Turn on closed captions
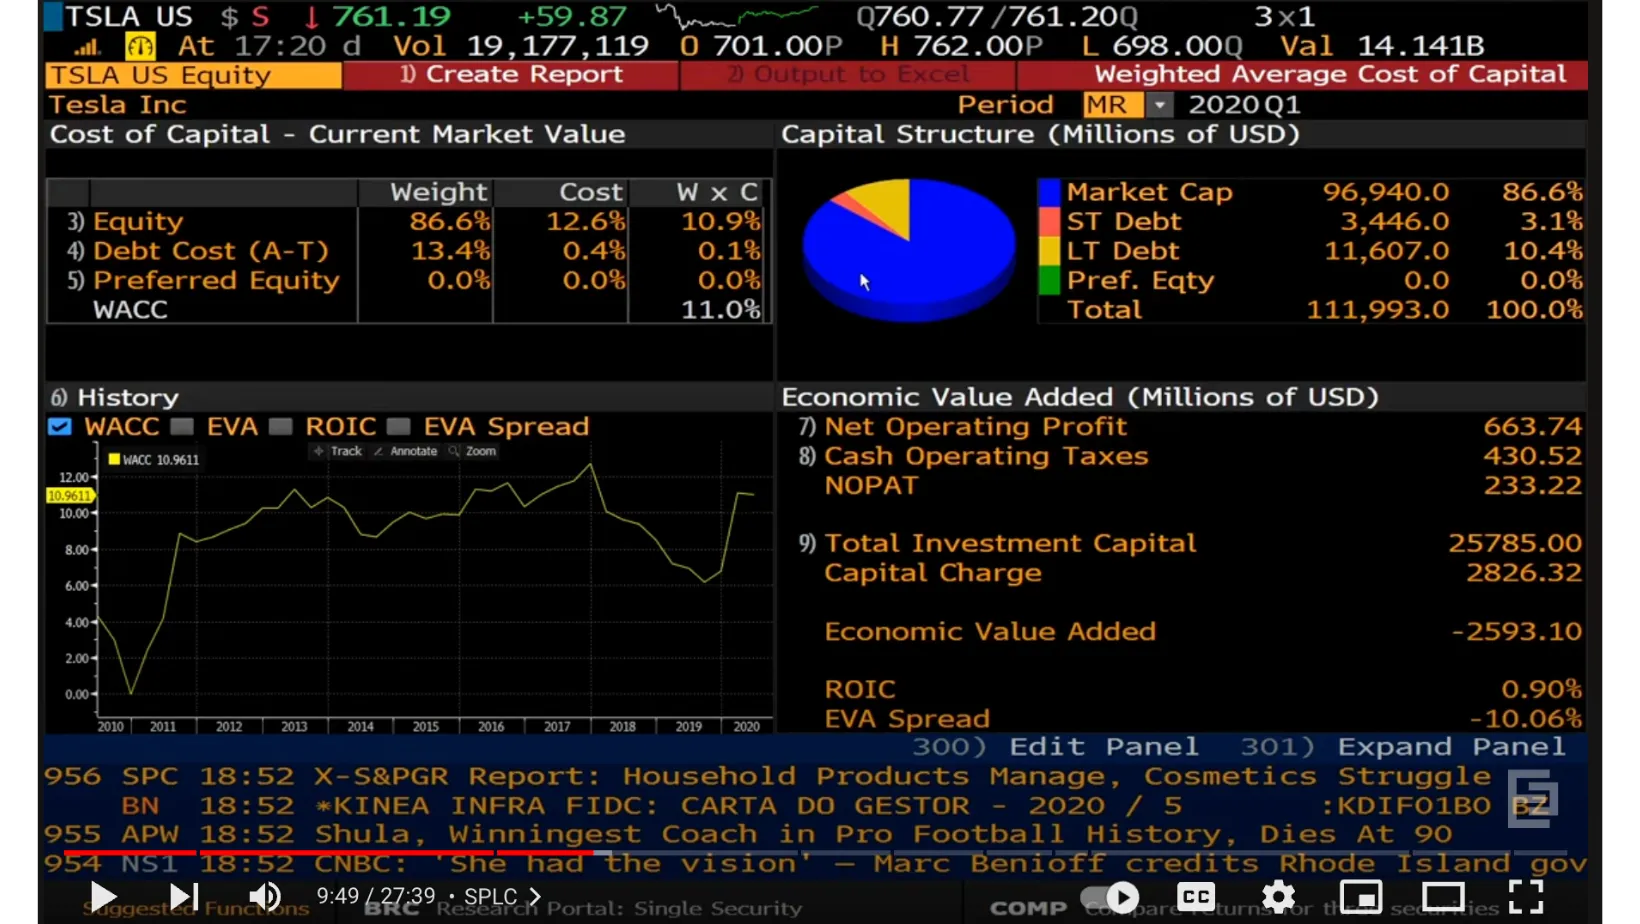Viewport: 1640px width, 924px height. point(1196,897)
